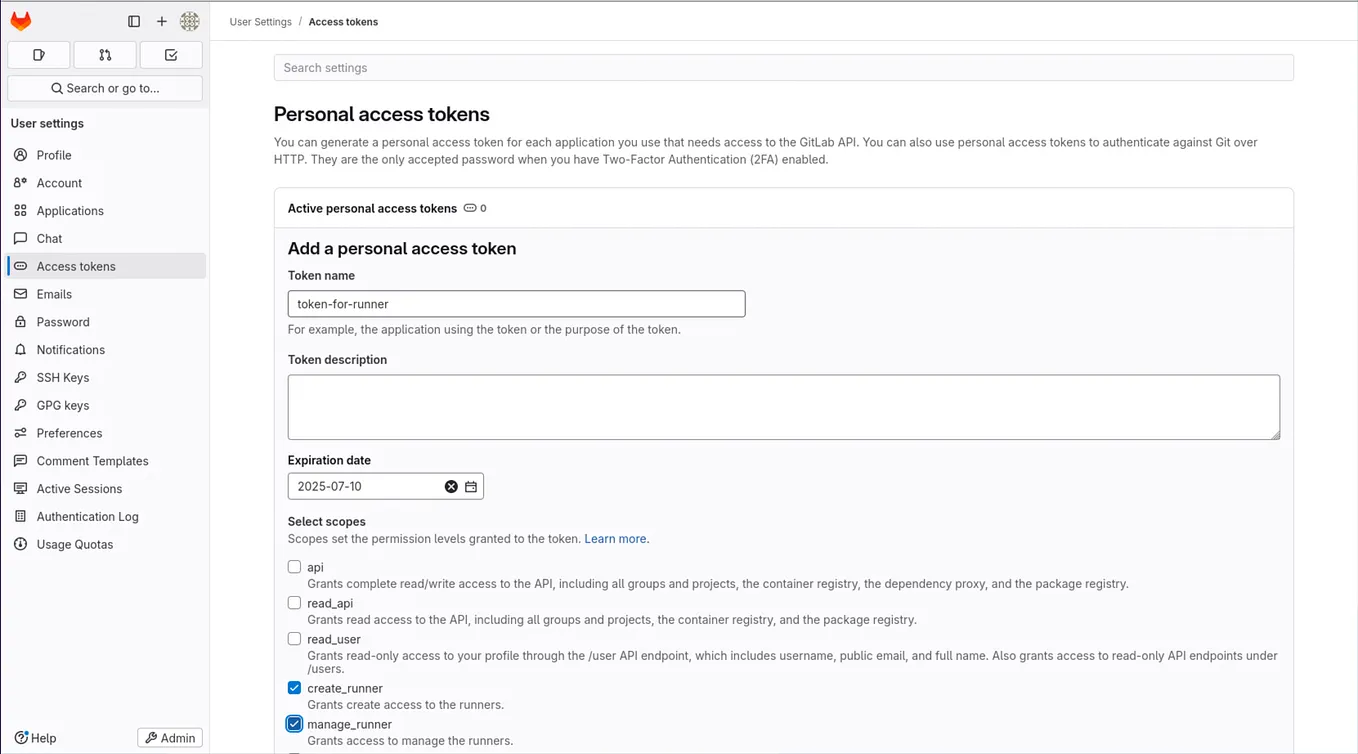The width and height of the screenshot is (1358, 754).
Task: Click inside the Token description field
Action: (x=783, y=405)
